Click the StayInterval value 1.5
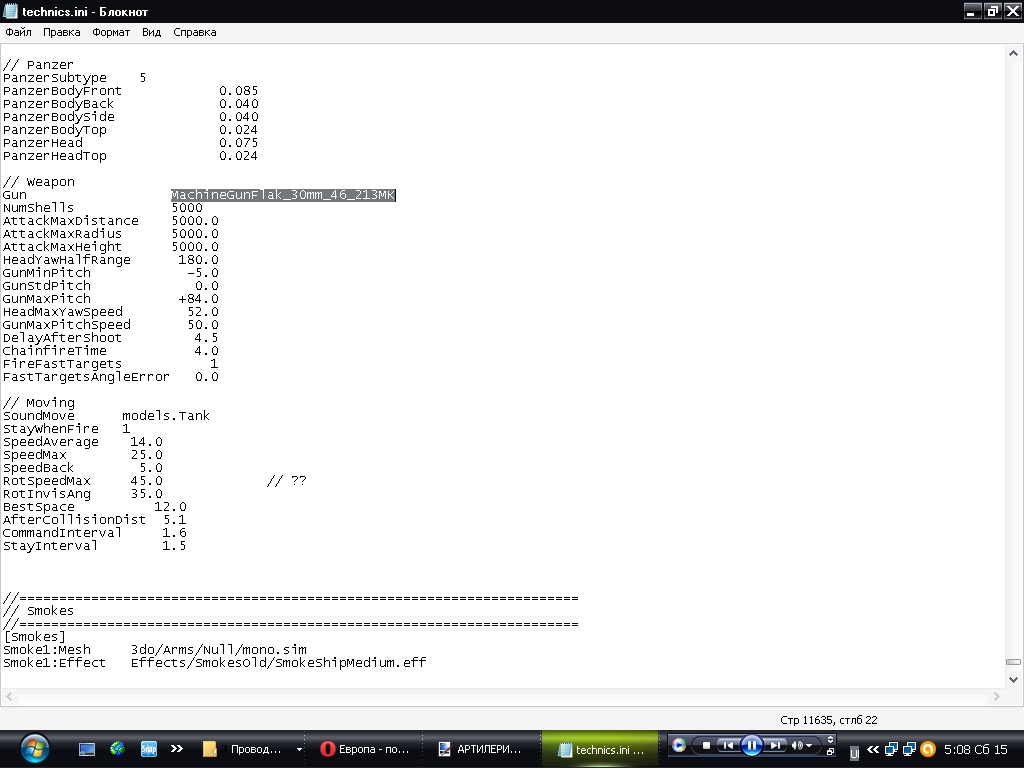This screenshot has width=1024, height=768. pyautogui.click(x=174, y=545)
